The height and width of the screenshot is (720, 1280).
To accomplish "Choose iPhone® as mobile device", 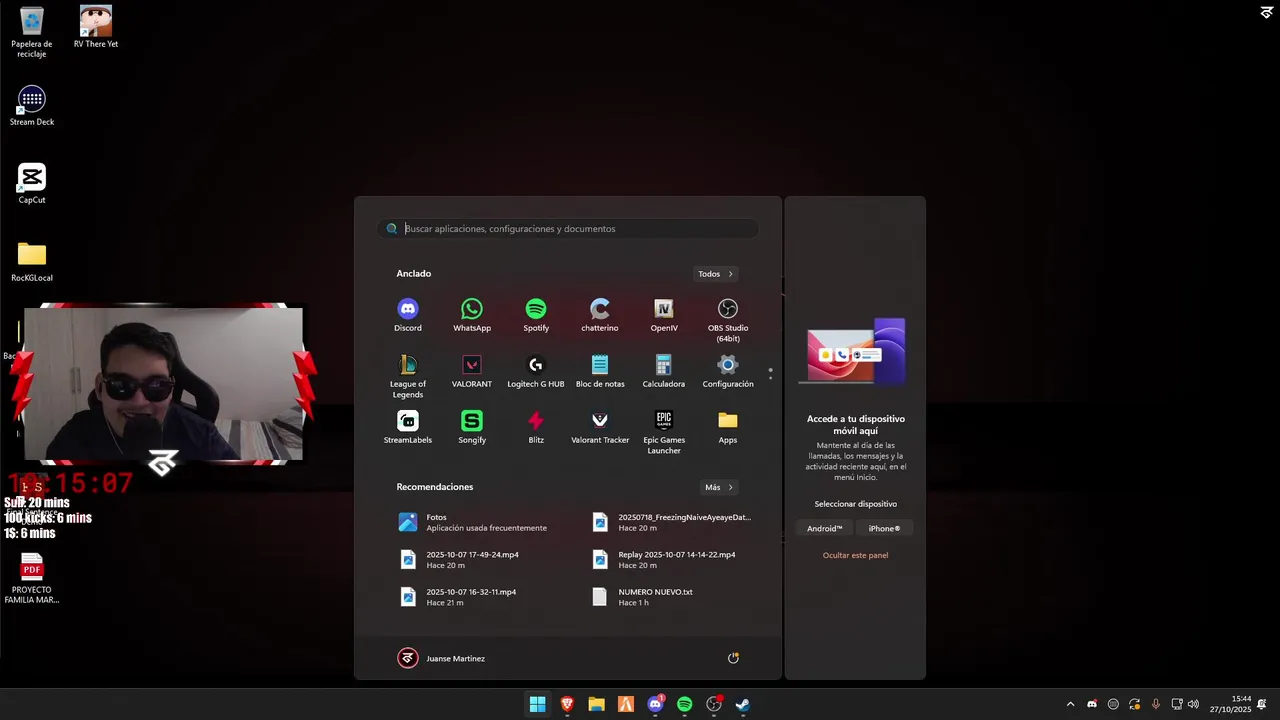I will [x=884, y=528].
